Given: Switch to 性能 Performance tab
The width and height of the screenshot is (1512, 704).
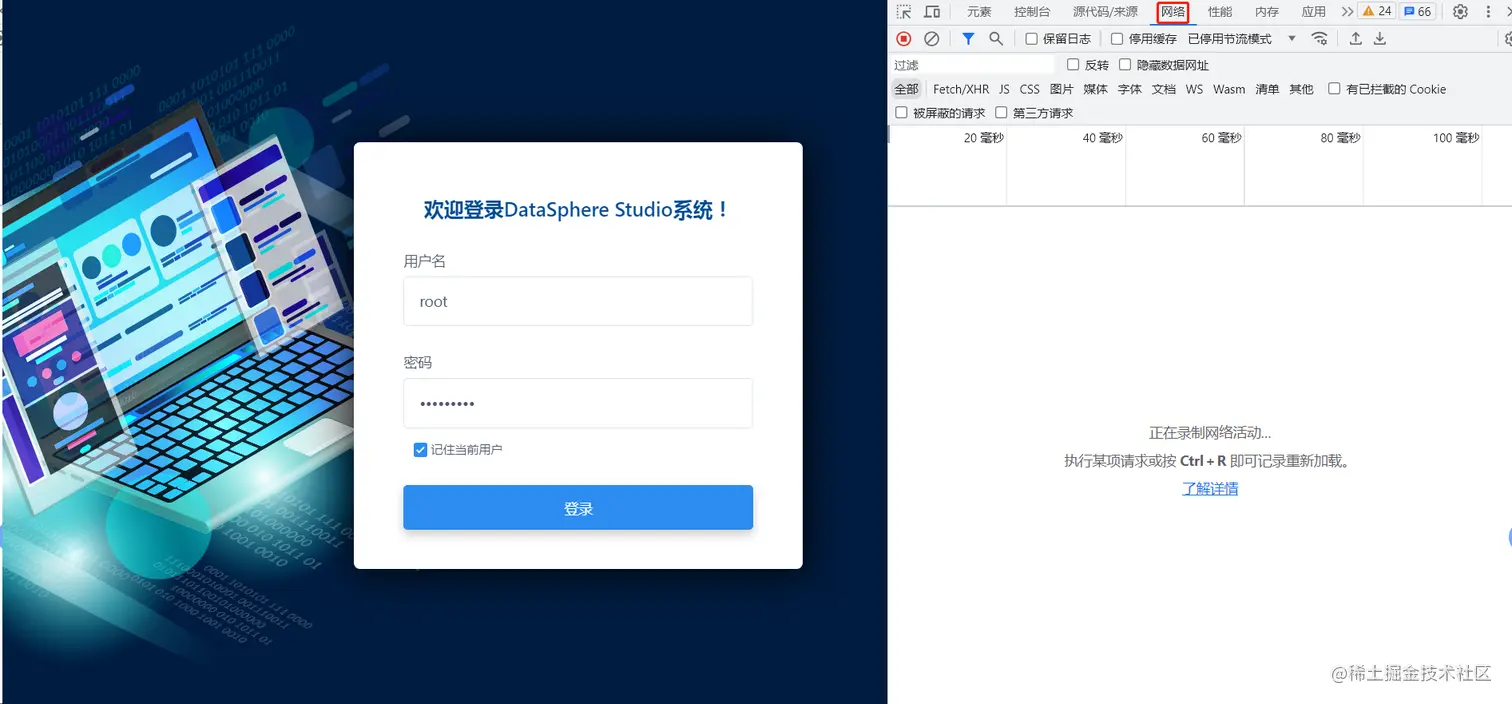Looking at the screenshot, I should tap(1220, 12).
